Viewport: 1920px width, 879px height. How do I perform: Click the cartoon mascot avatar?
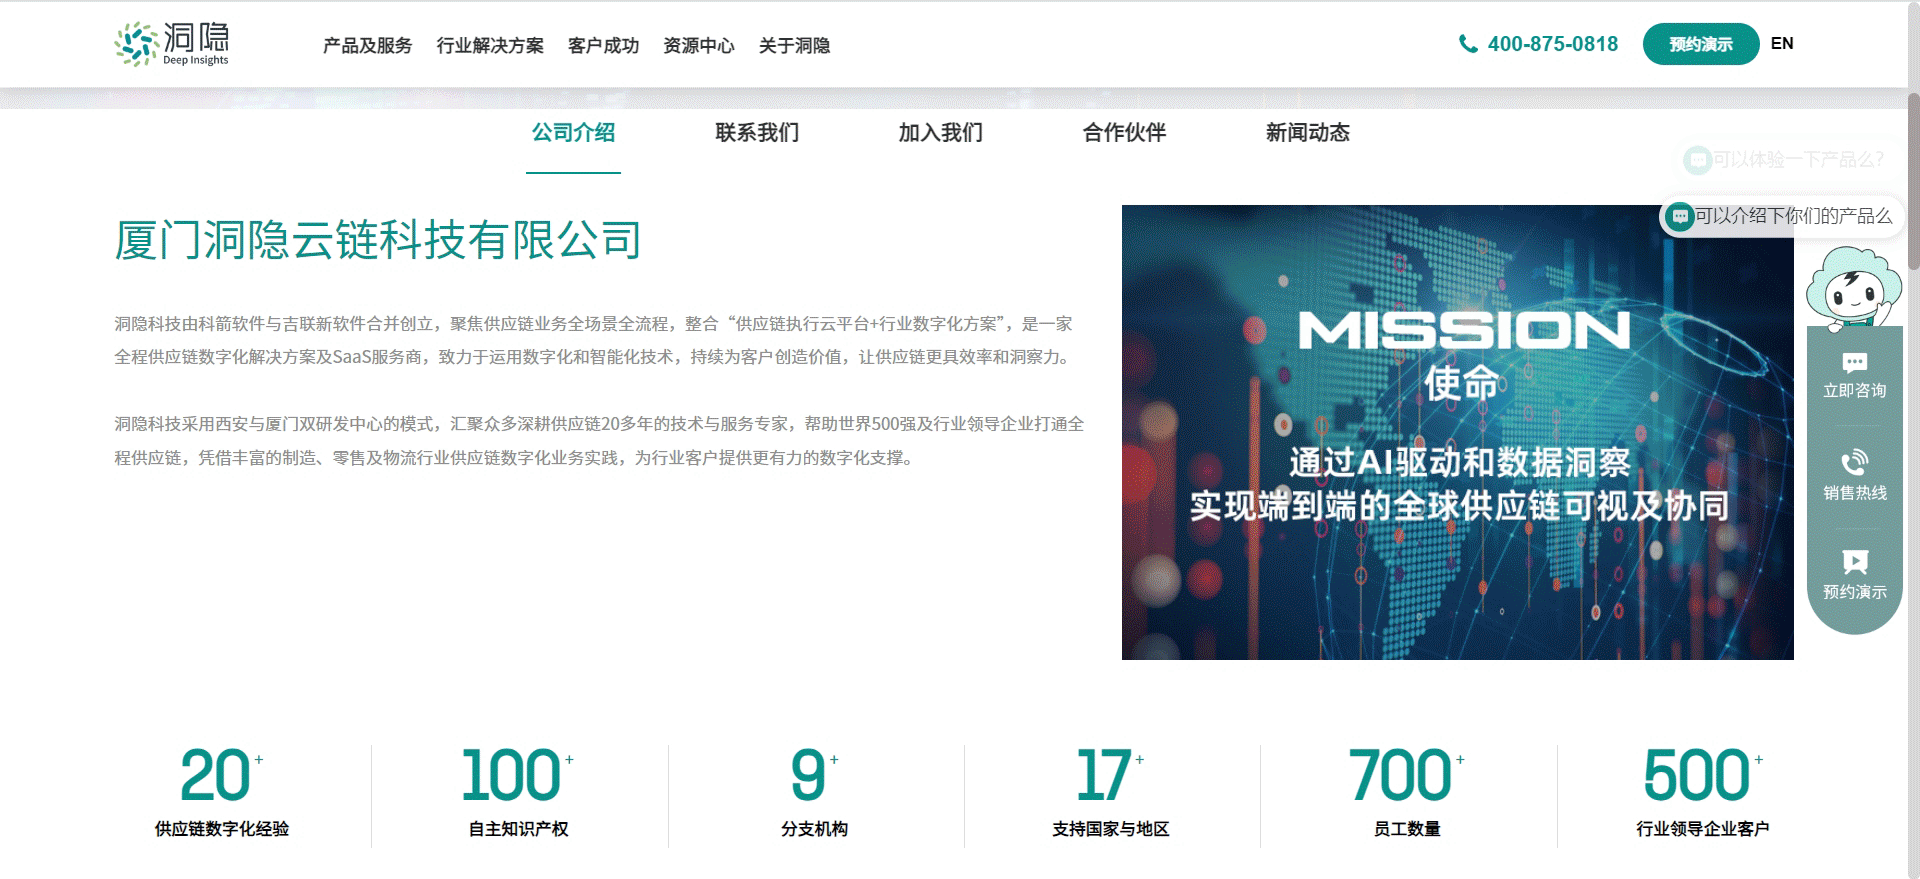pyautogui.click(x=1853, y=290)
